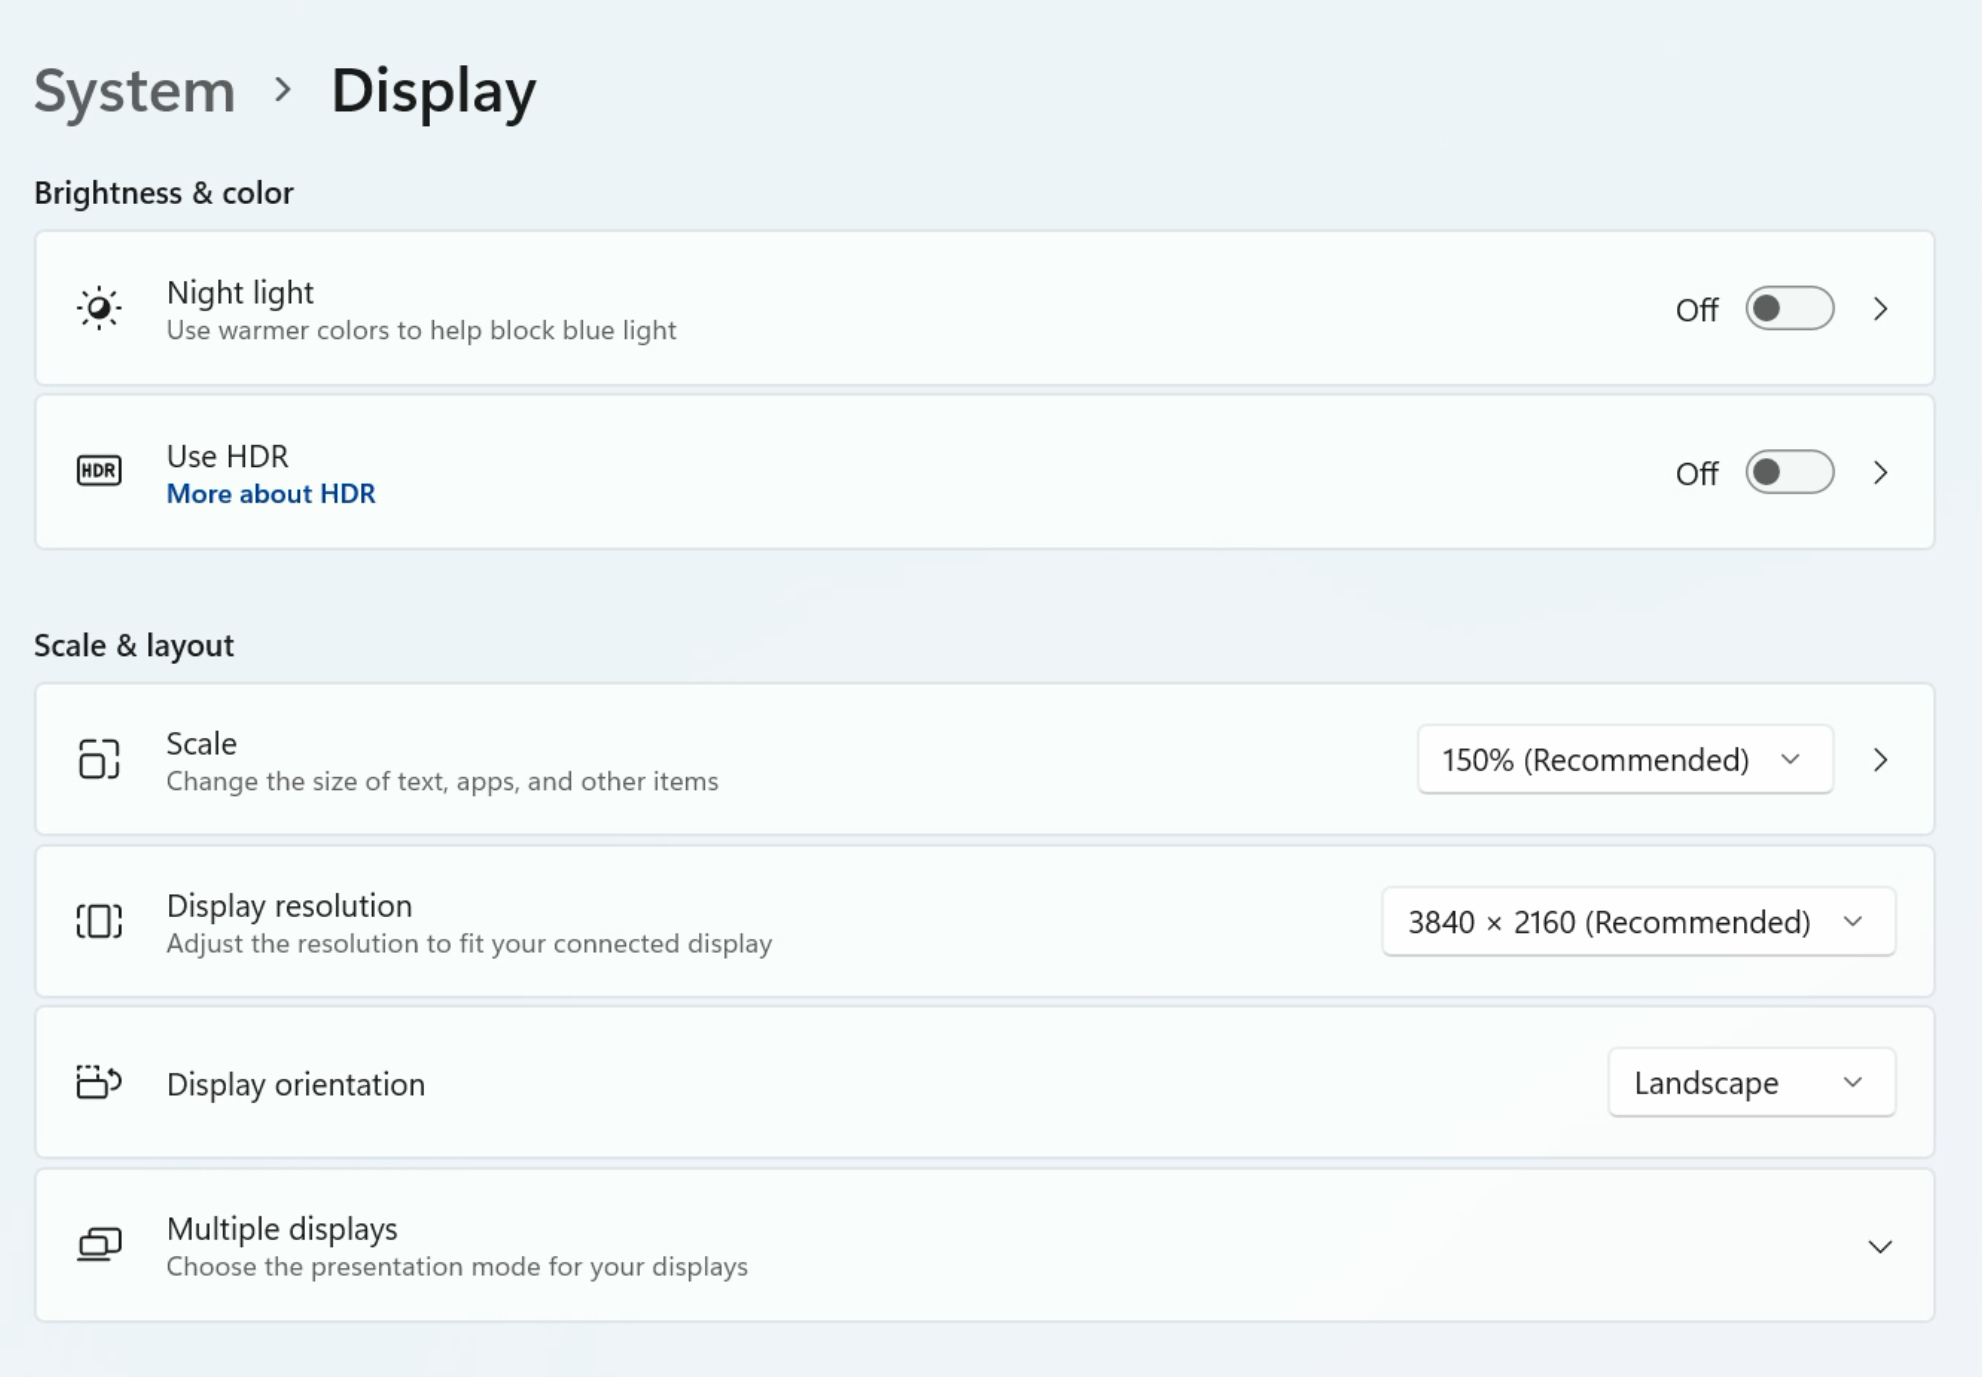Open custom scaling via Scale row chevron
Image resolution: width=1982 pixels, height=1377 pixels.
1880,760
